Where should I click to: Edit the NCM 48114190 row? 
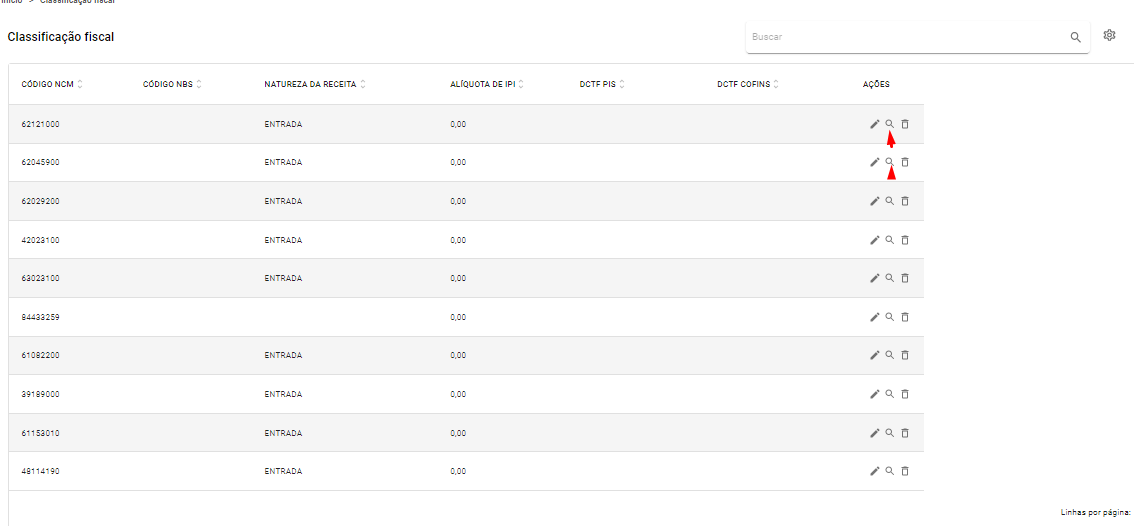pos(874,471)
